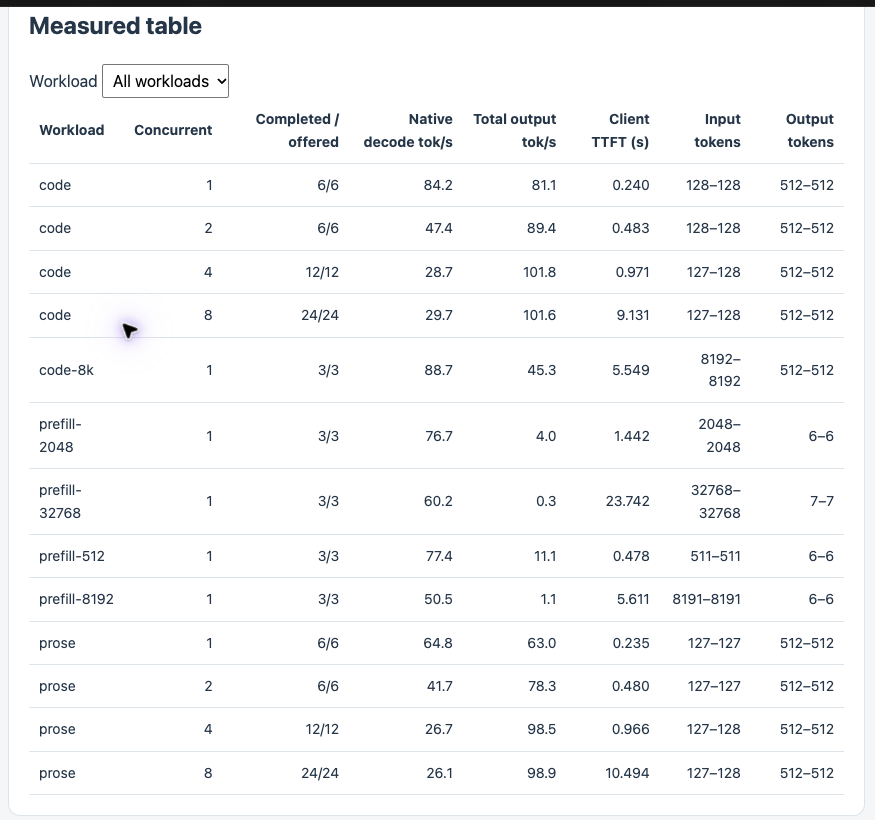Select native decode value 29.7
Screen dimensions: 875x820
pos(439,315)
